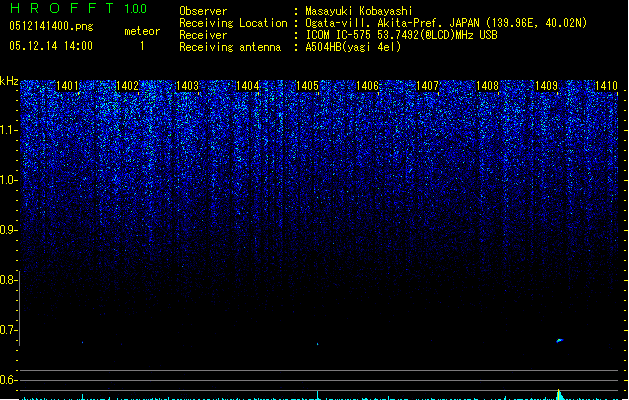Click the 1.0.0 version number
This screenshot has height=400, width=629.
pyautogui.click(x=136, y=9)
